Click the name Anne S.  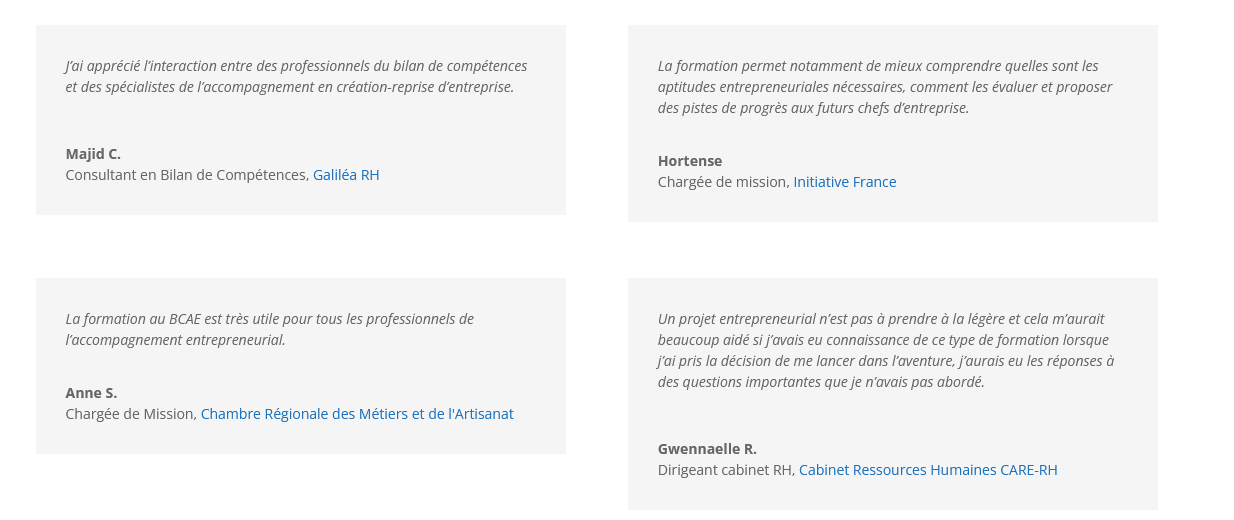pyautogui.click(x=91, y=393)
